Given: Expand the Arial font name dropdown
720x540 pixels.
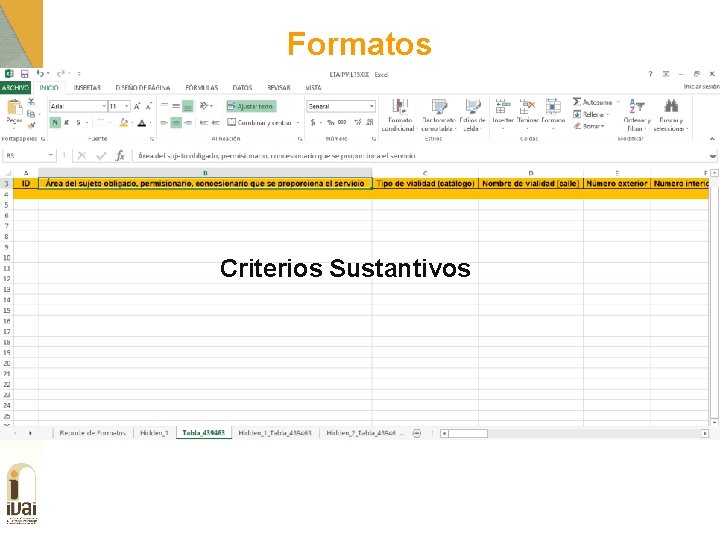Looking at the screenshot, I should (104, 106).
